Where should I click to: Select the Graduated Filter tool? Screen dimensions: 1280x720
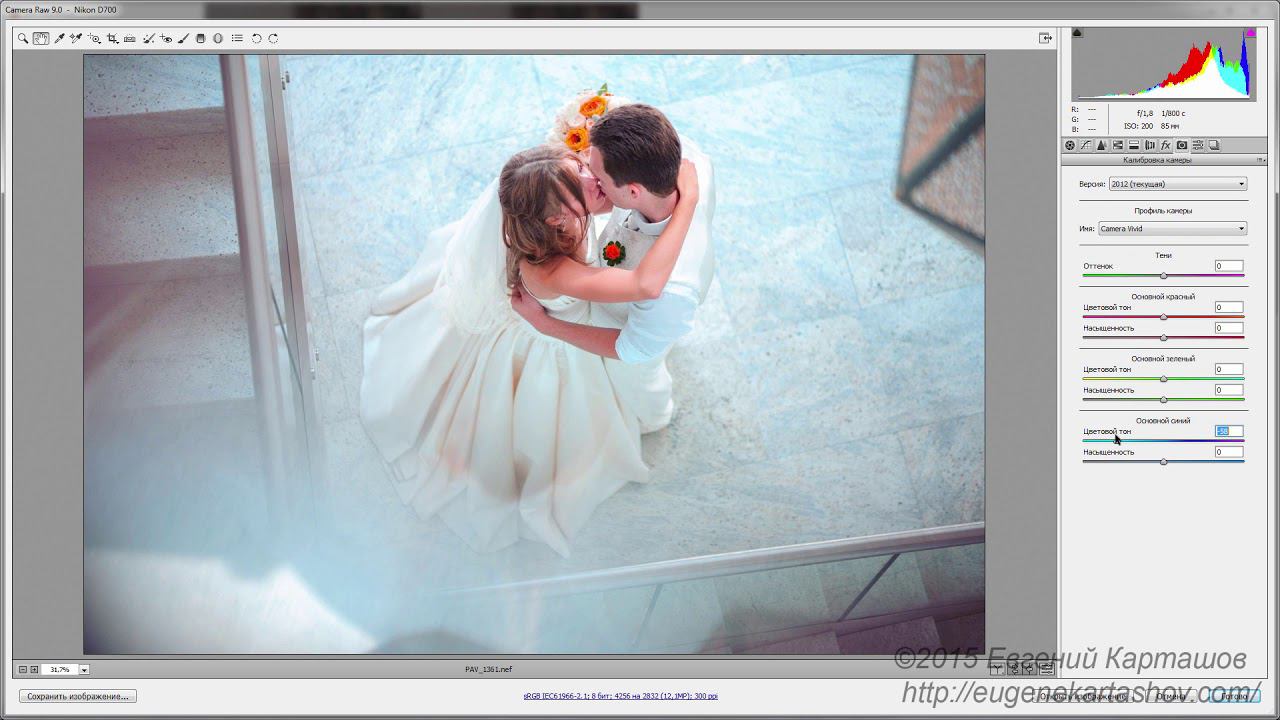pos(200,38)
